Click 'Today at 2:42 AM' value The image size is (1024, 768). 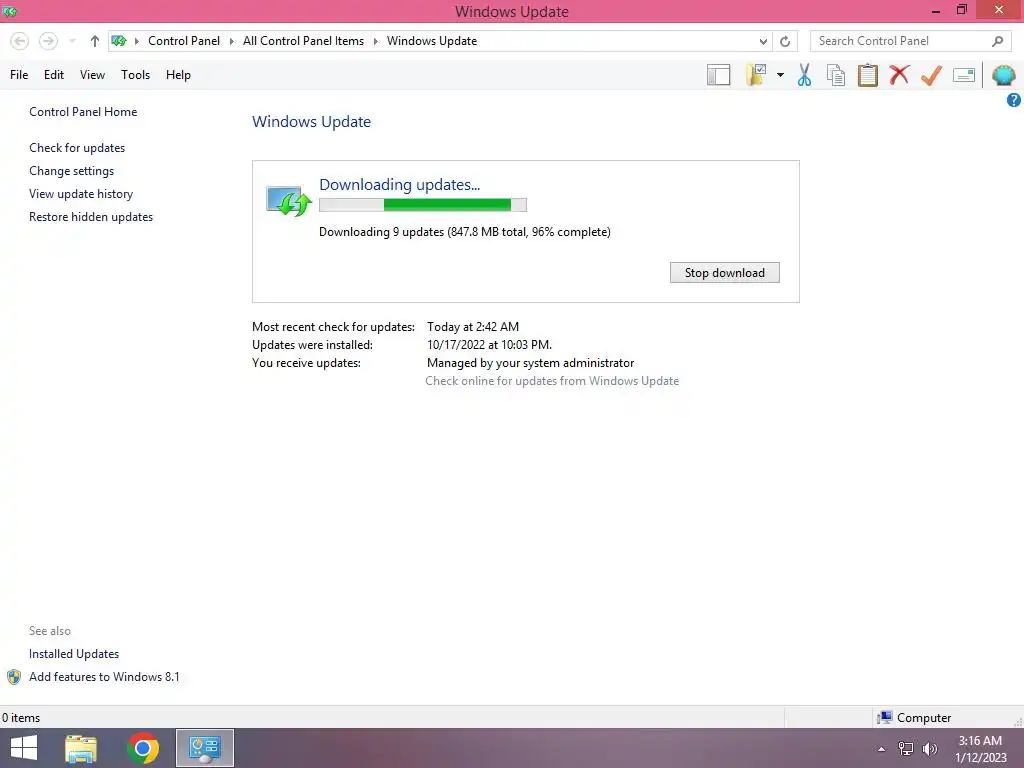point(473,327)
